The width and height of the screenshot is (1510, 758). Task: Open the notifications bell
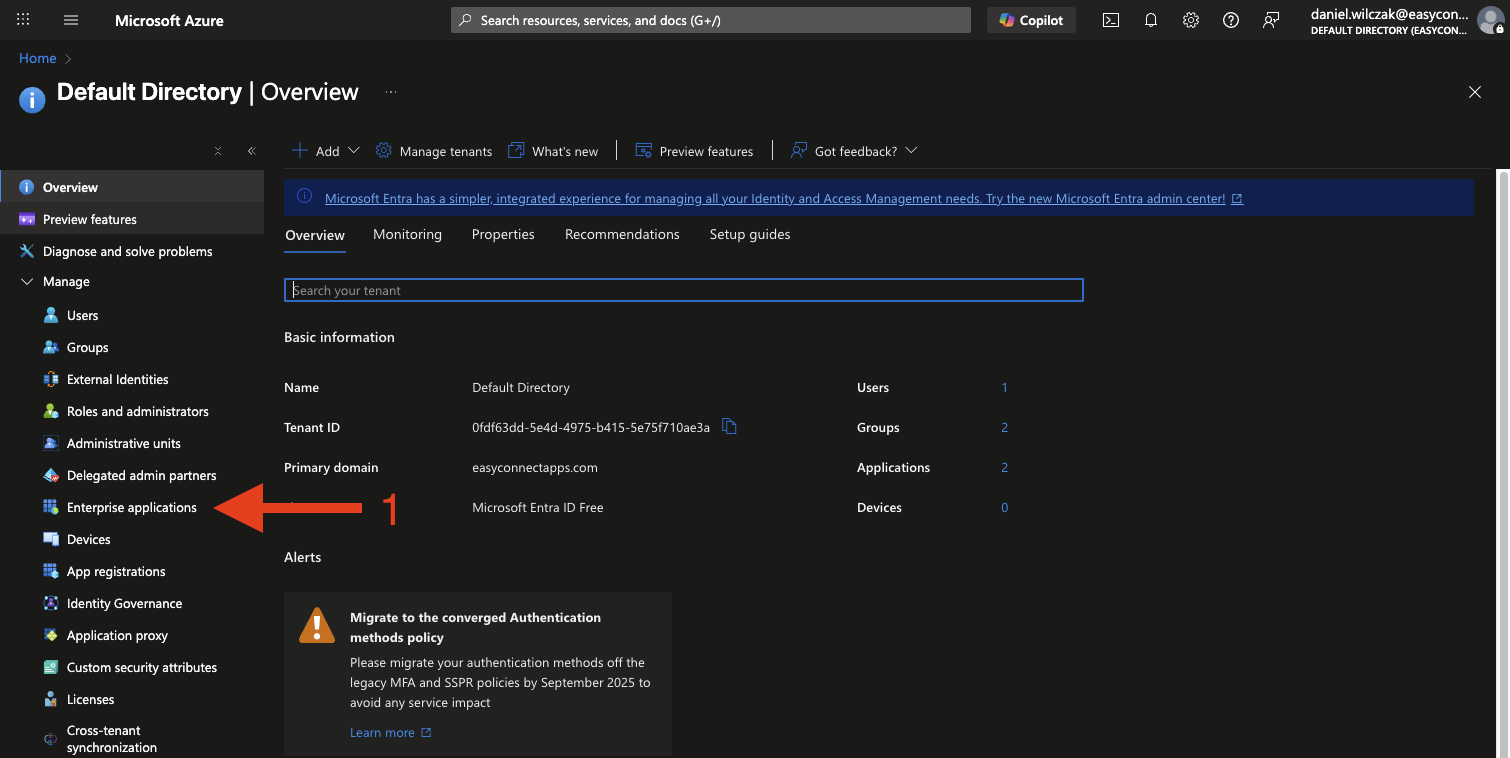click(1151, 20)
